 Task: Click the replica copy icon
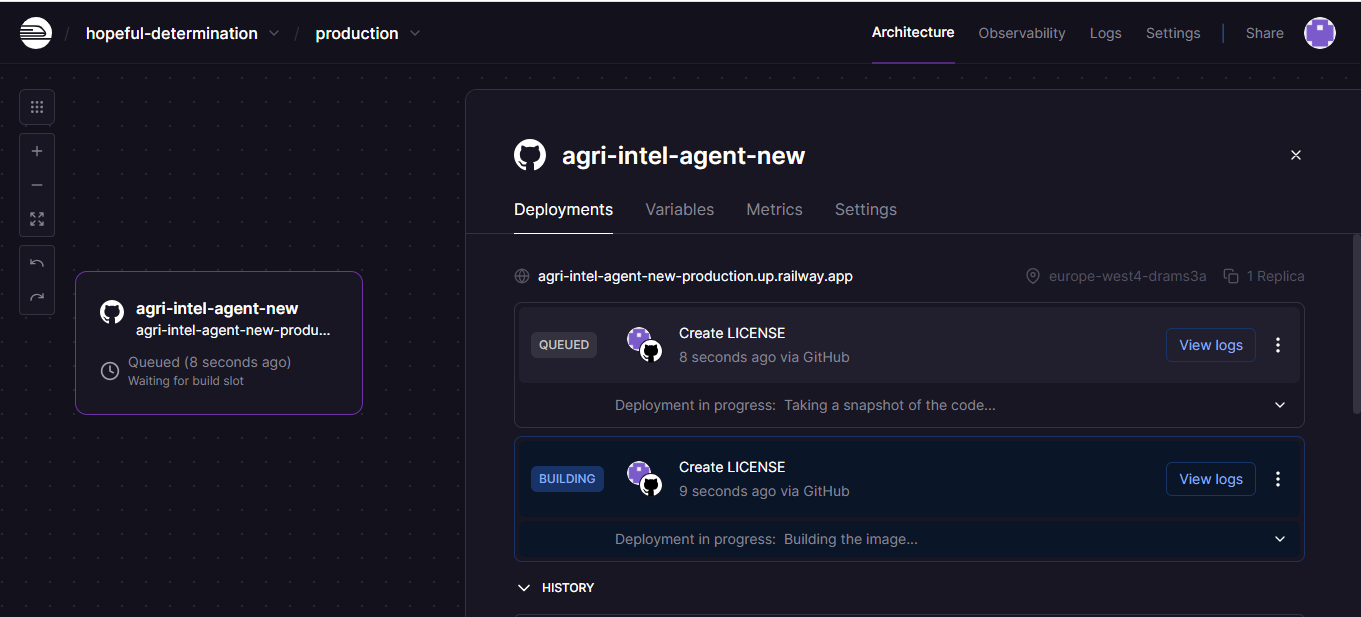[1232, 276]
